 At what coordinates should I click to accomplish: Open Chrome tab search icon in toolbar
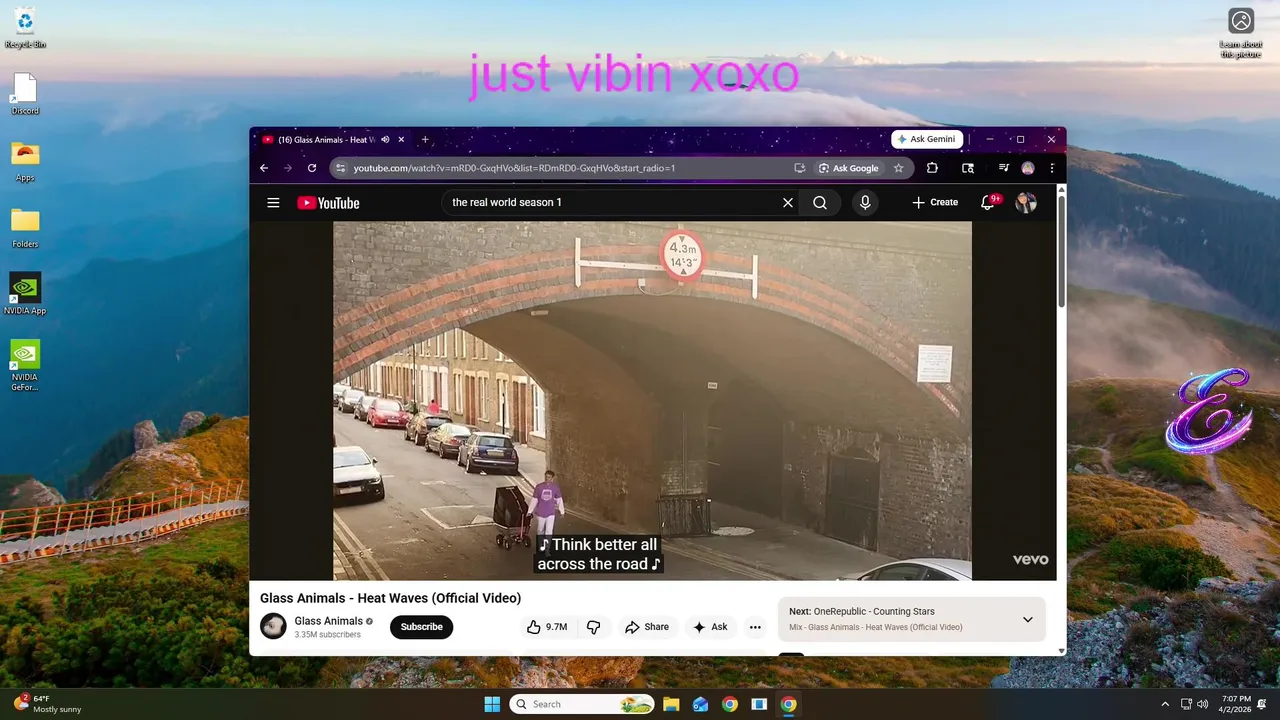pyautogui.click(x=968, y=168)
